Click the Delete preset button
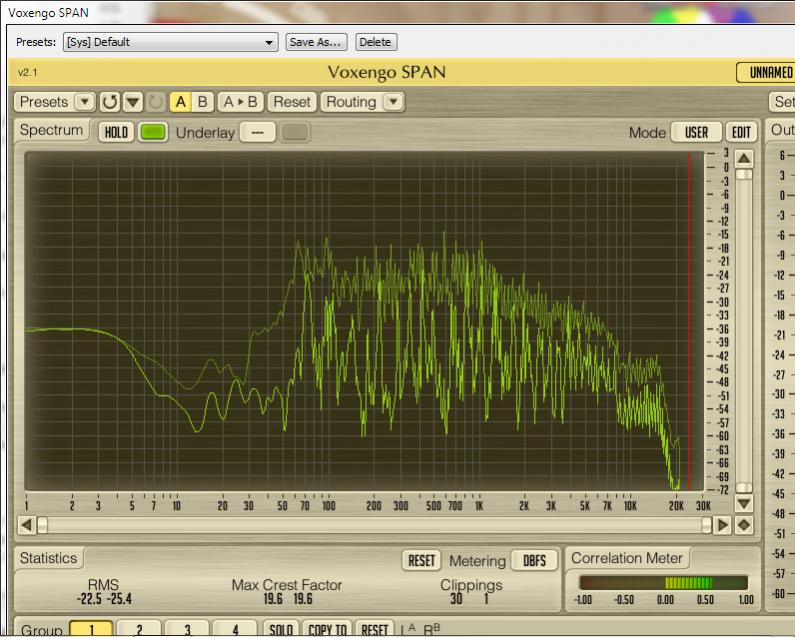795x637 pixels. [376, 42]
